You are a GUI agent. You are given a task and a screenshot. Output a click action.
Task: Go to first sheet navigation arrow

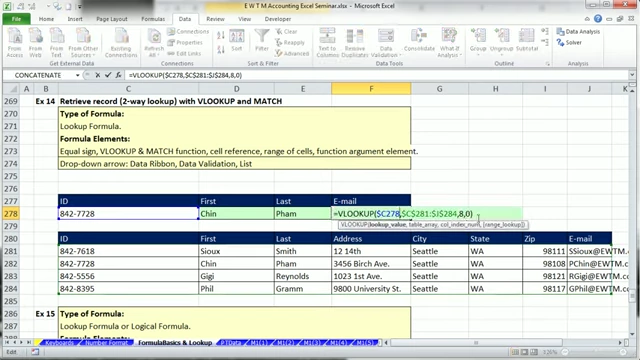(x=7, y=342)
